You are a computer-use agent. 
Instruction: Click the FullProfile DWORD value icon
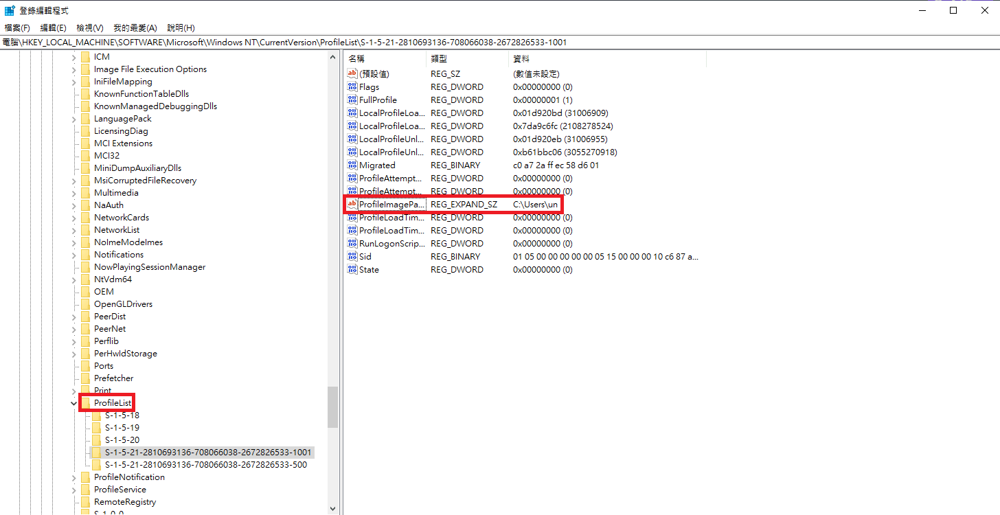pos(352,100)
